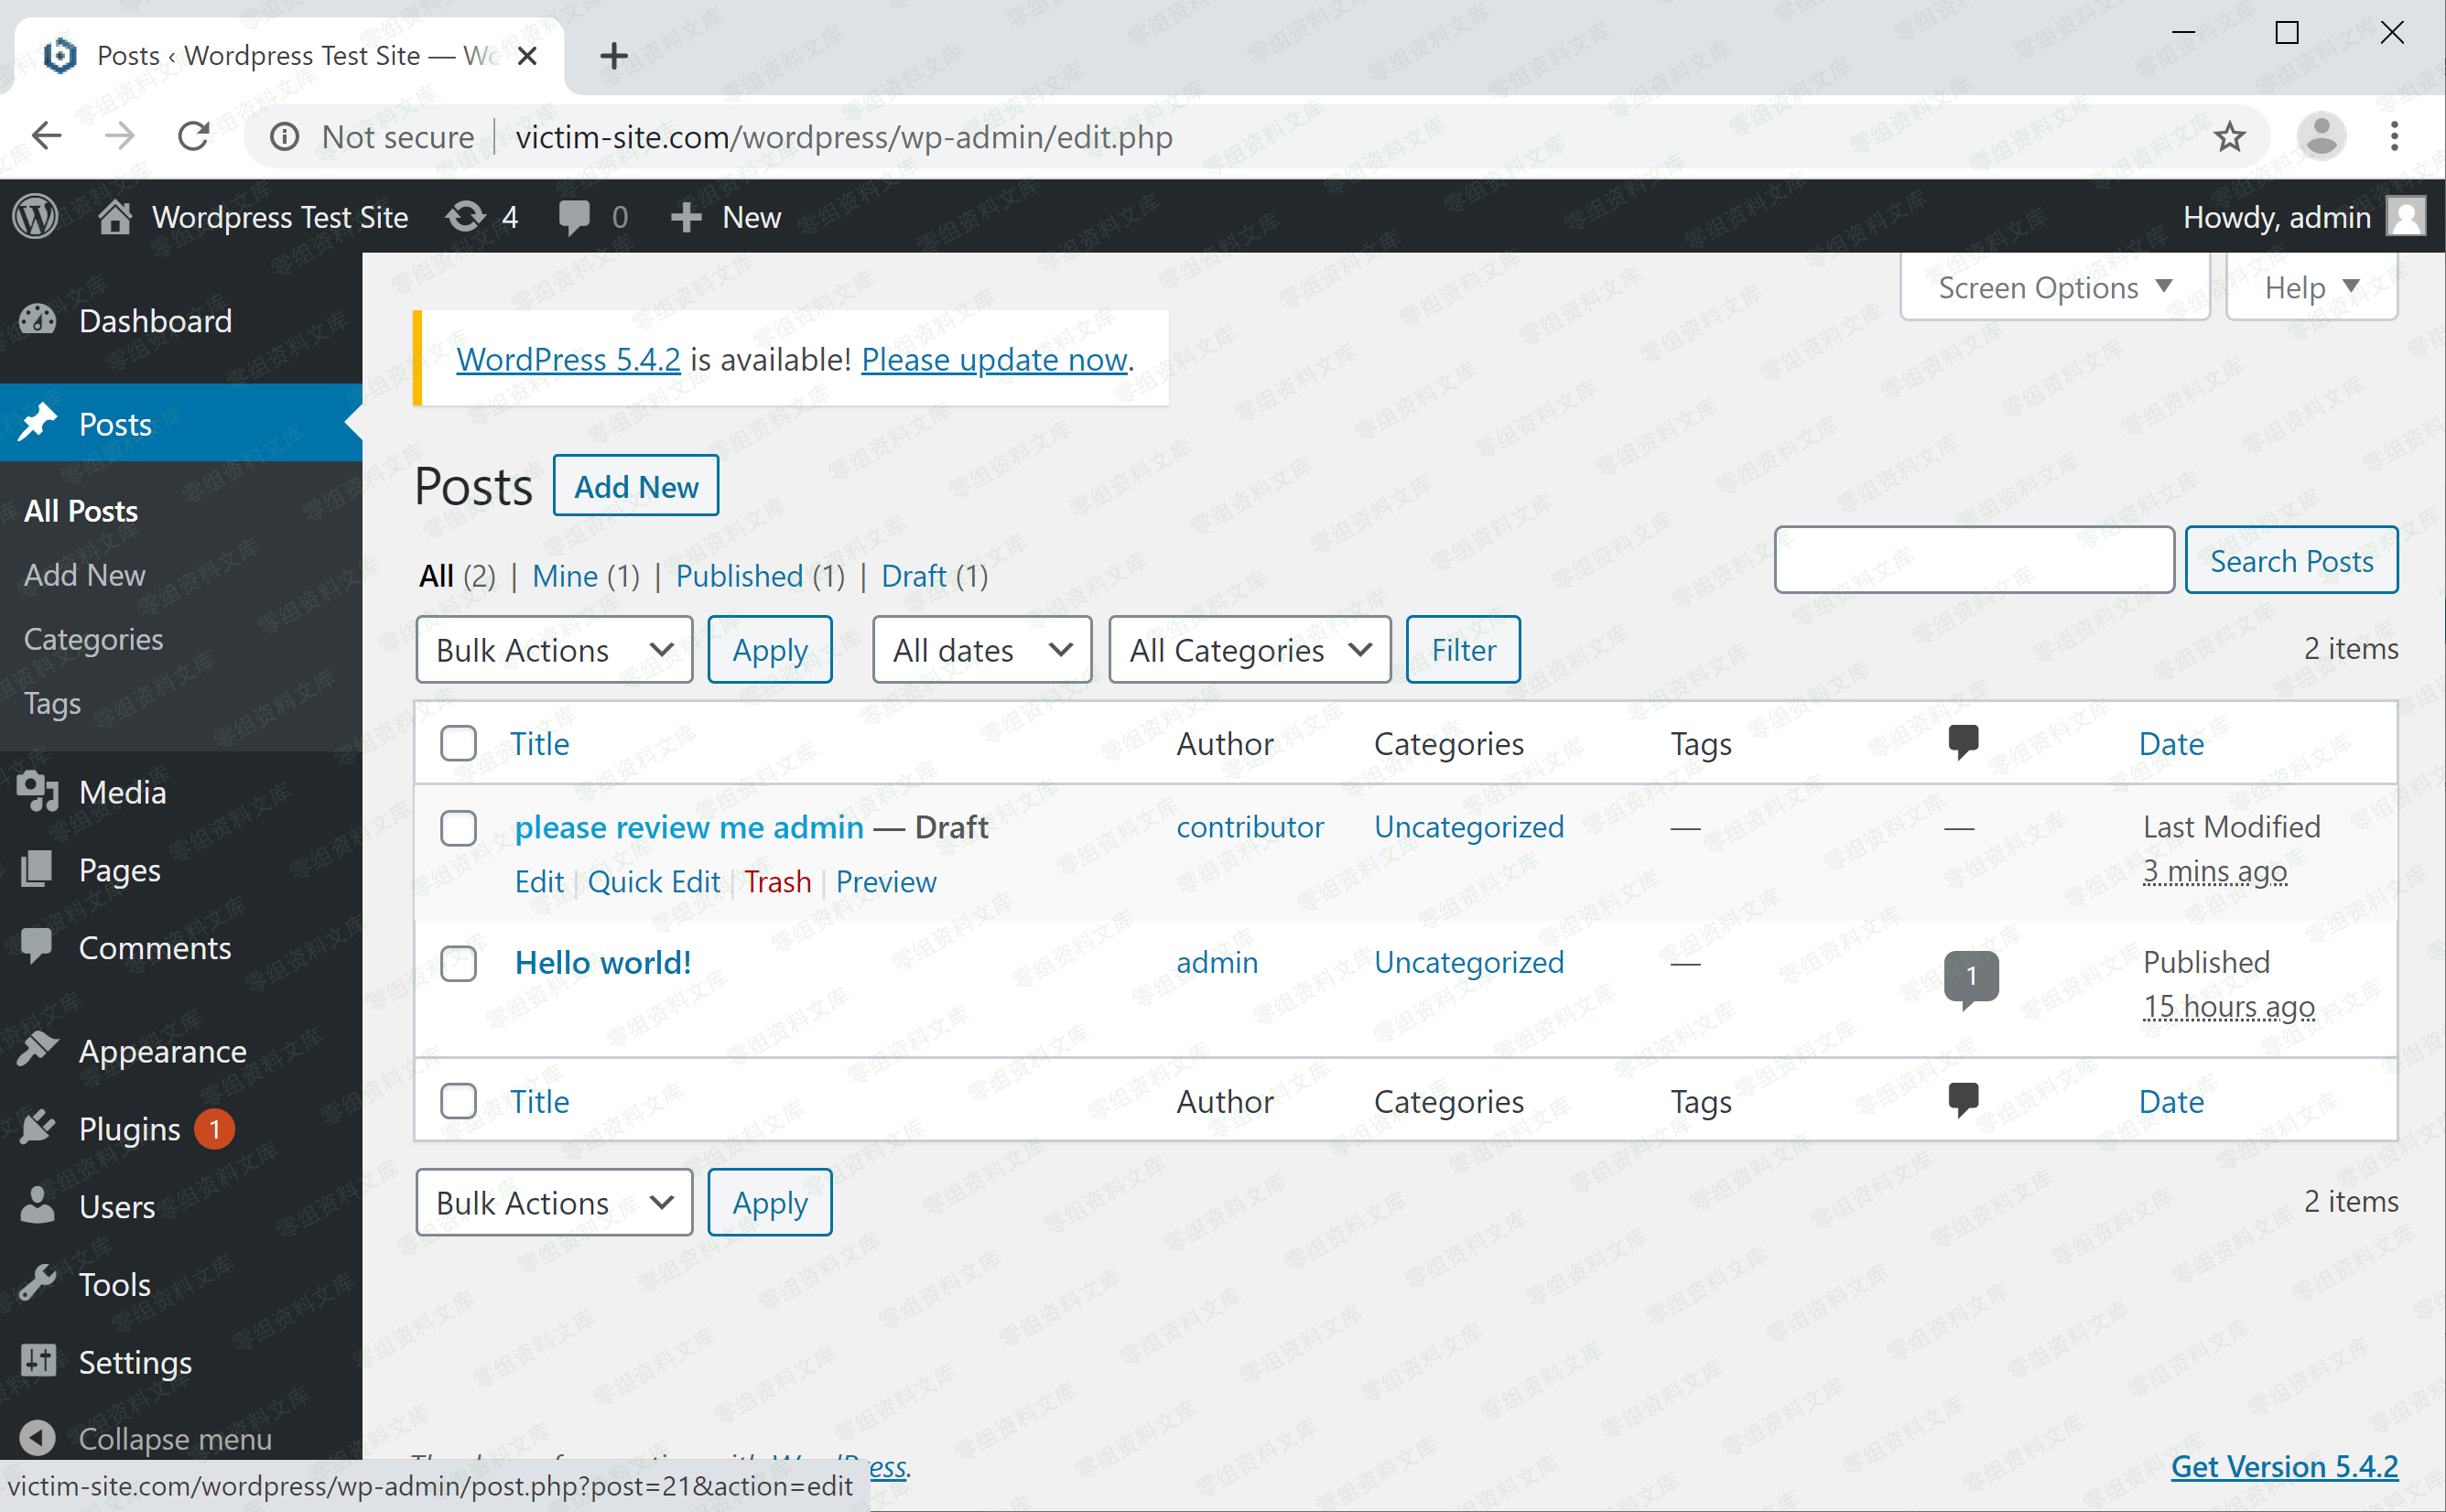
Task: Check the select-all box in table header
Action: click(x=458, y=743)
